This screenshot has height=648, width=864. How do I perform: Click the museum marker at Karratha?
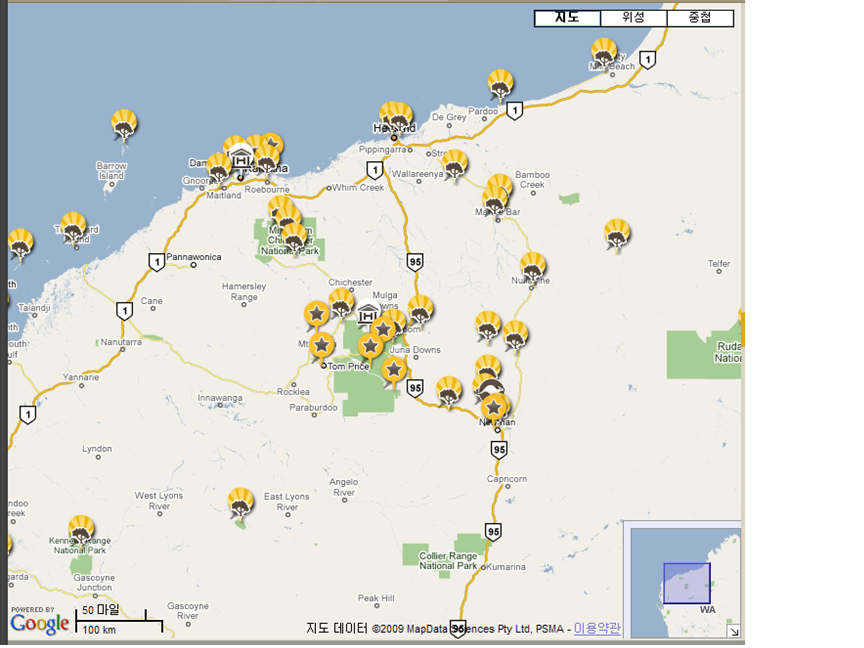coord(241,160)
